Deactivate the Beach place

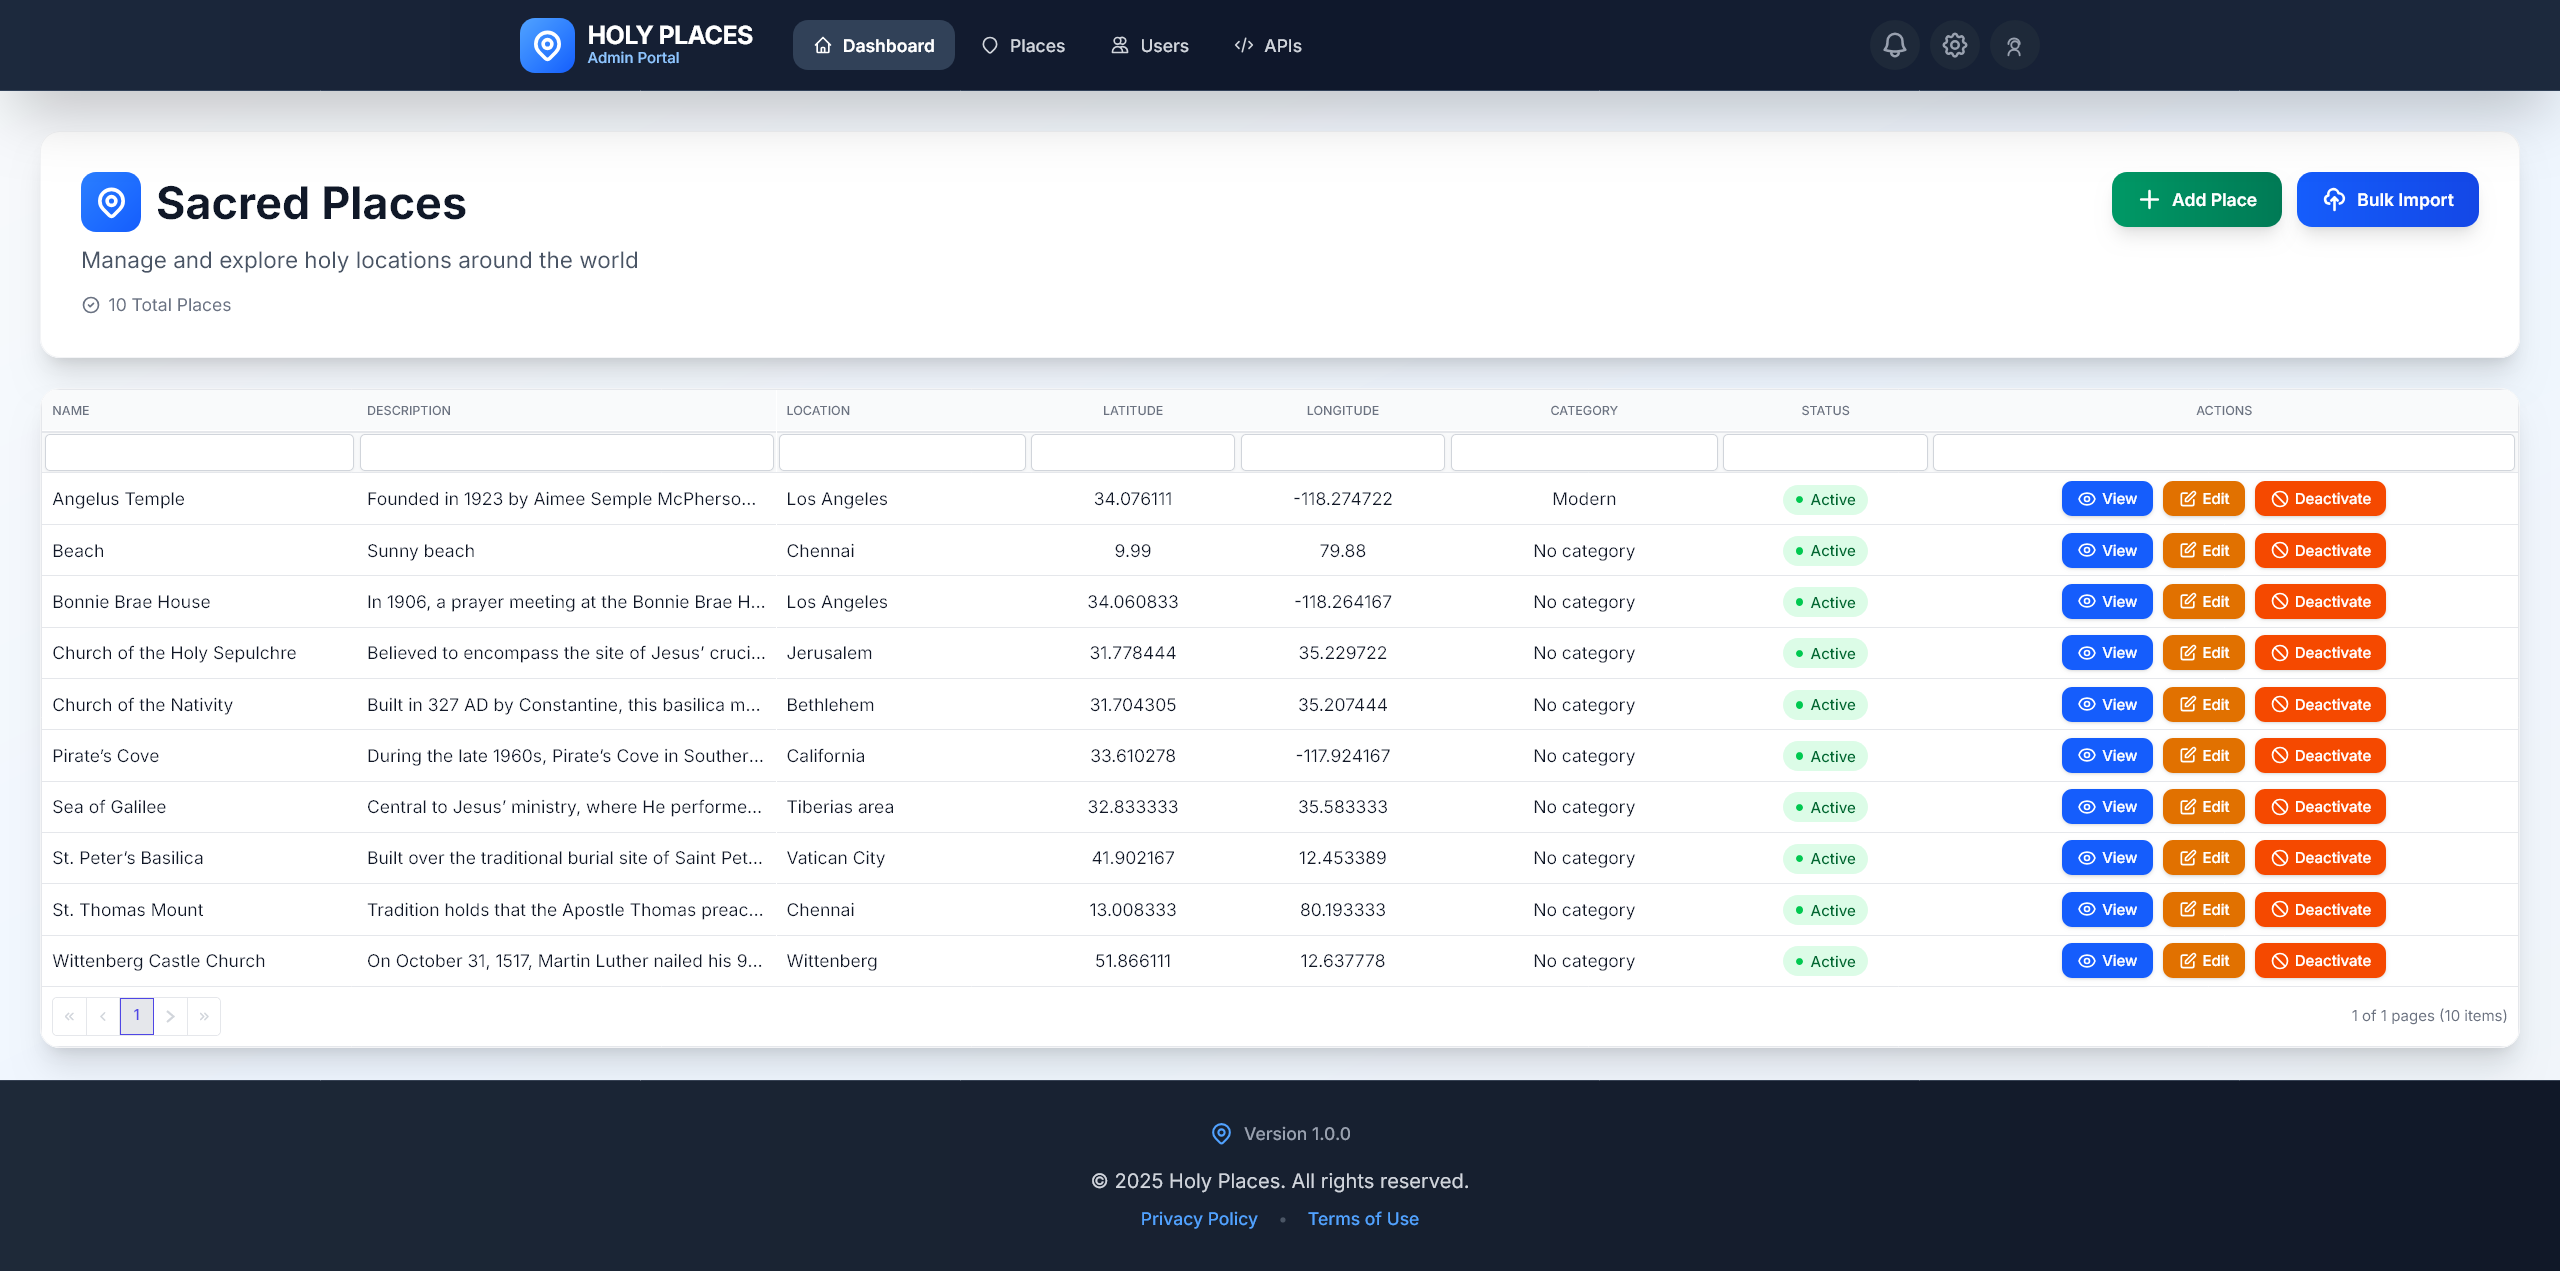[x=2320, y=550]
